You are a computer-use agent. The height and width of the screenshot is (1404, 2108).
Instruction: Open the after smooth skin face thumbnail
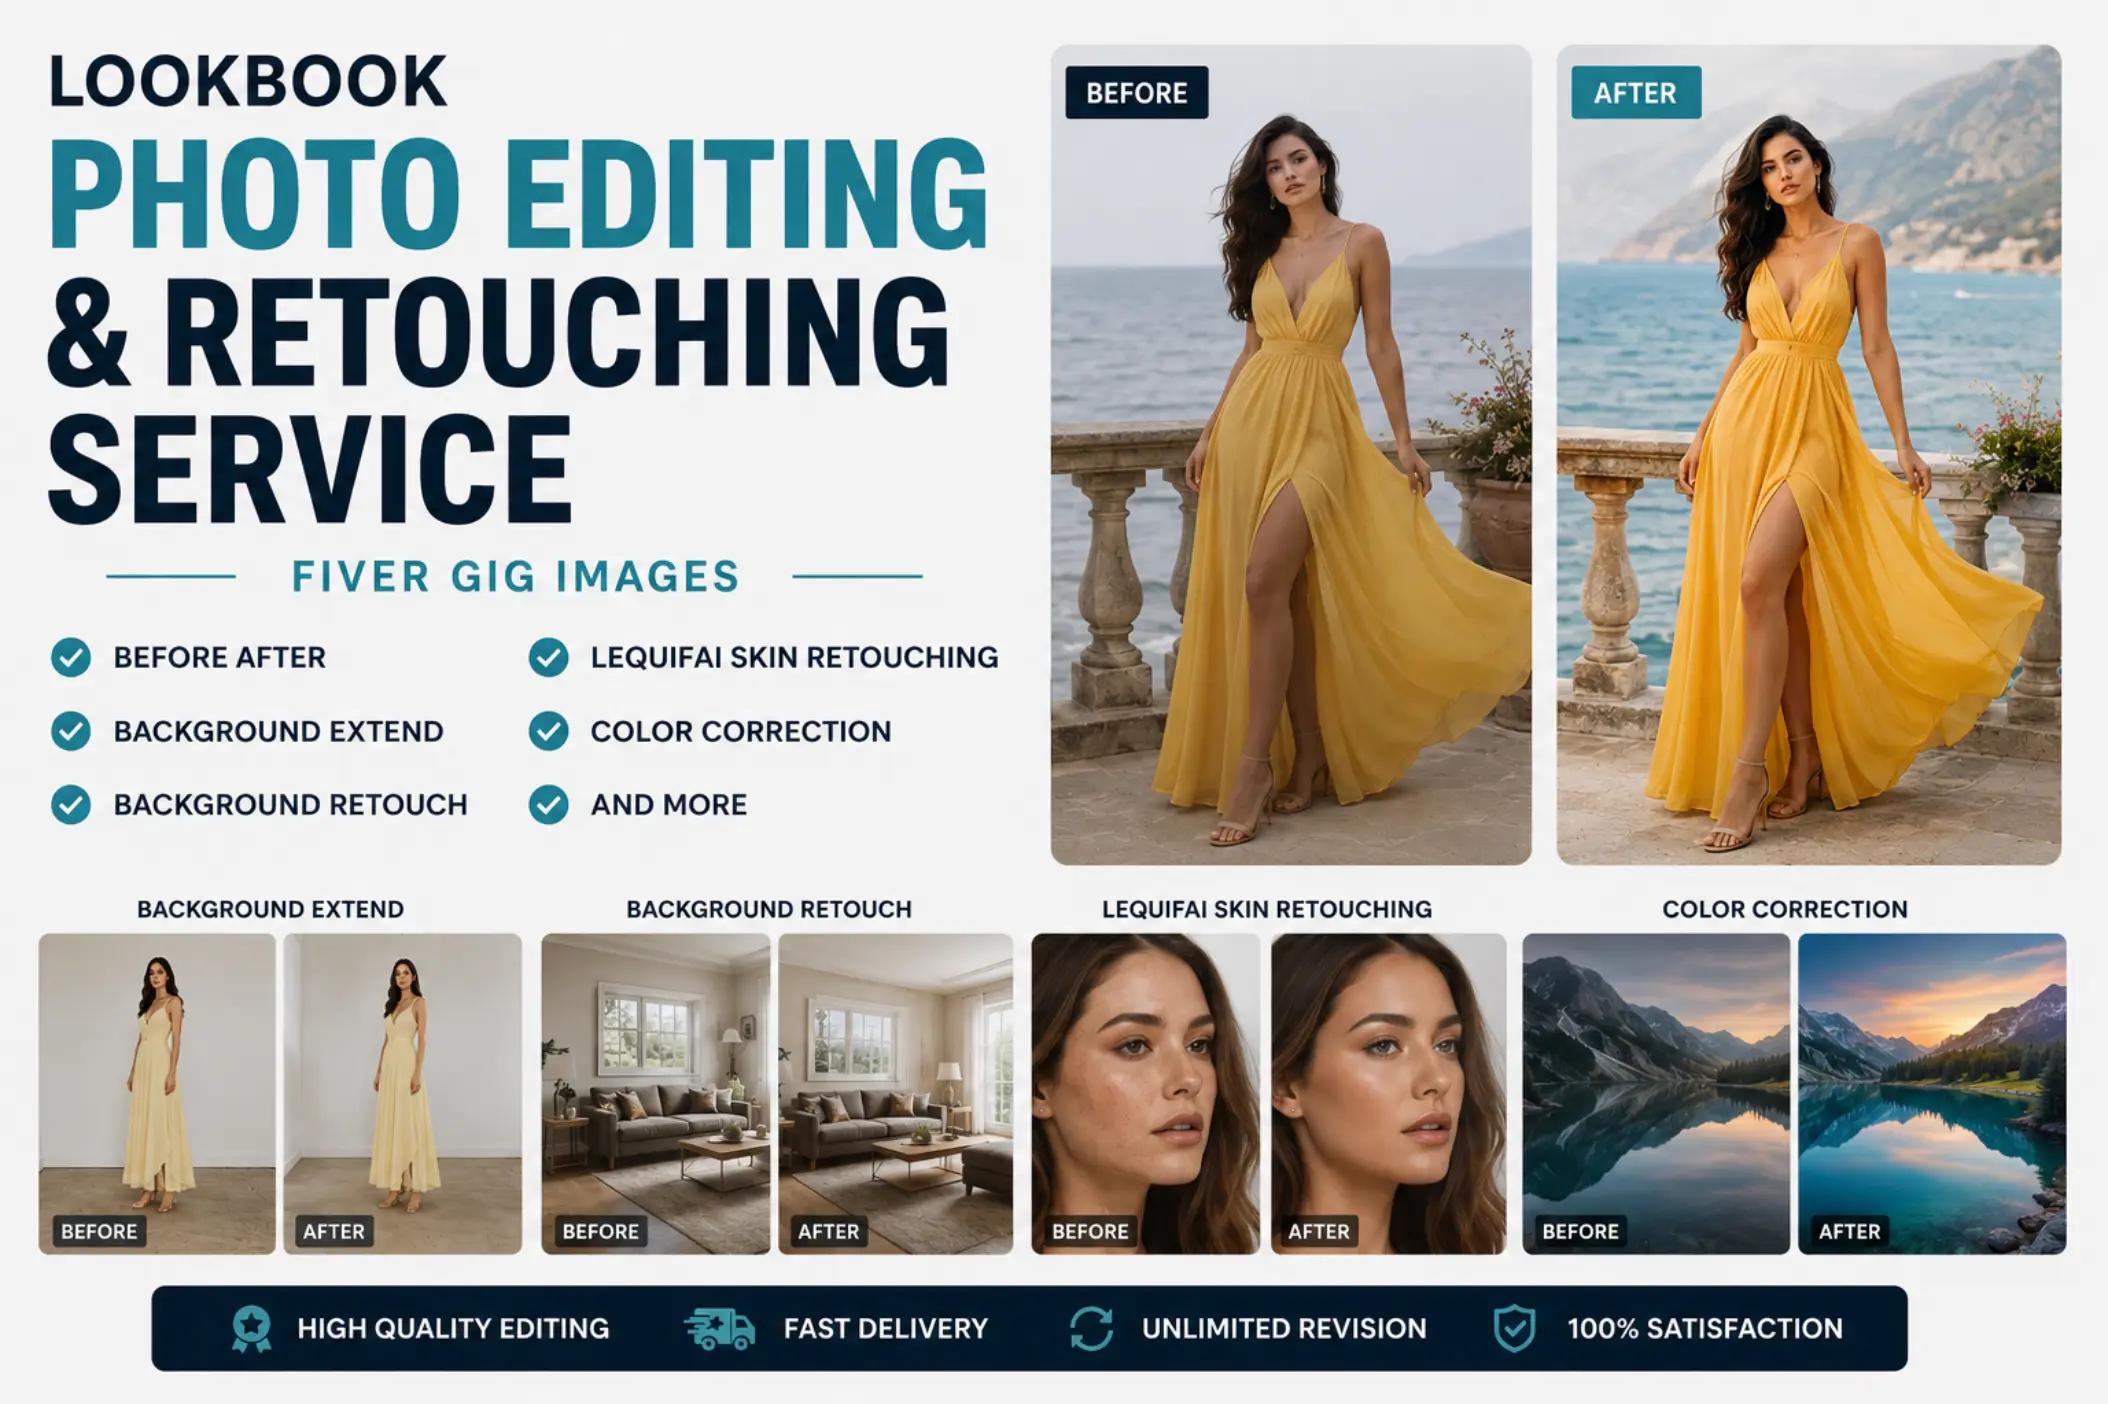click(1388, 1094)
